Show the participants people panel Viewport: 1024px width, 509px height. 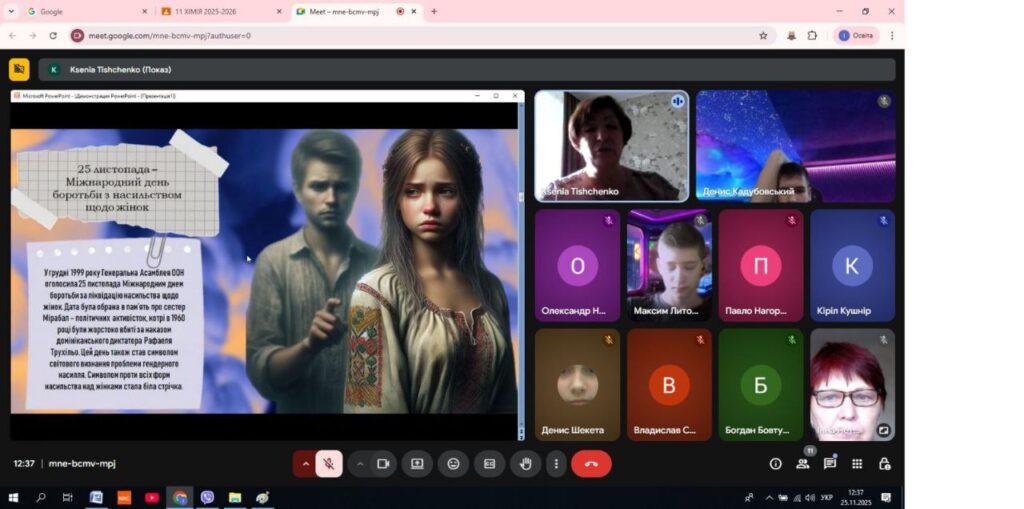point(802,464)
